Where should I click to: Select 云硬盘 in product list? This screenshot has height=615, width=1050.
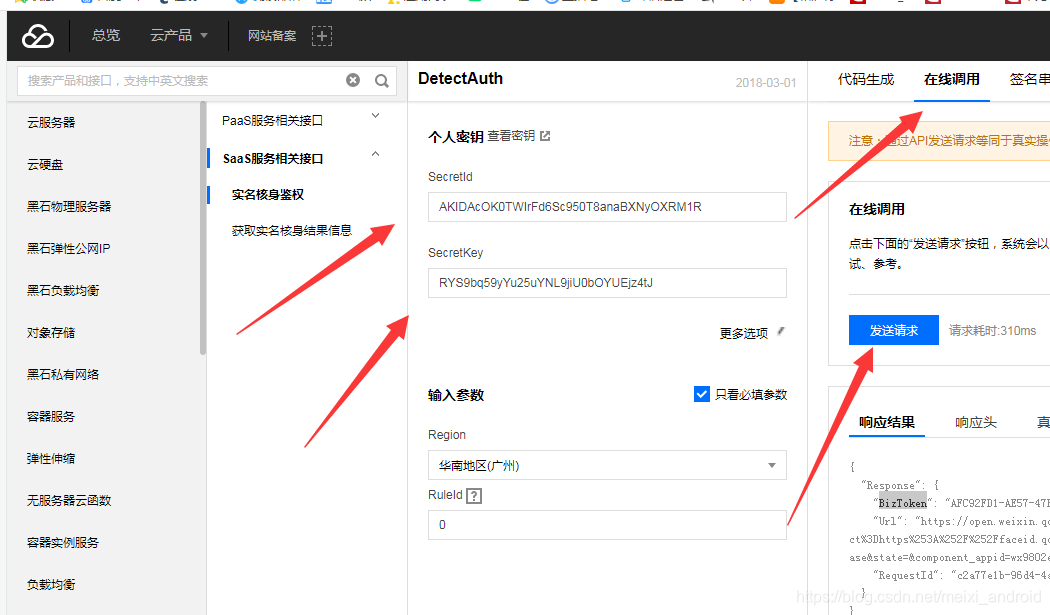(45, 165)
